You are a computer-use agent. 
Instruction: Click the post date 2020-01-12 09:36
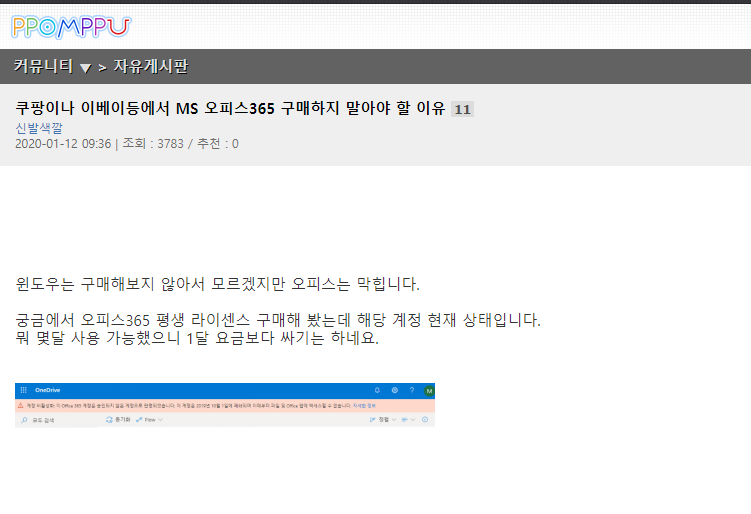click(x=63, y=144)
